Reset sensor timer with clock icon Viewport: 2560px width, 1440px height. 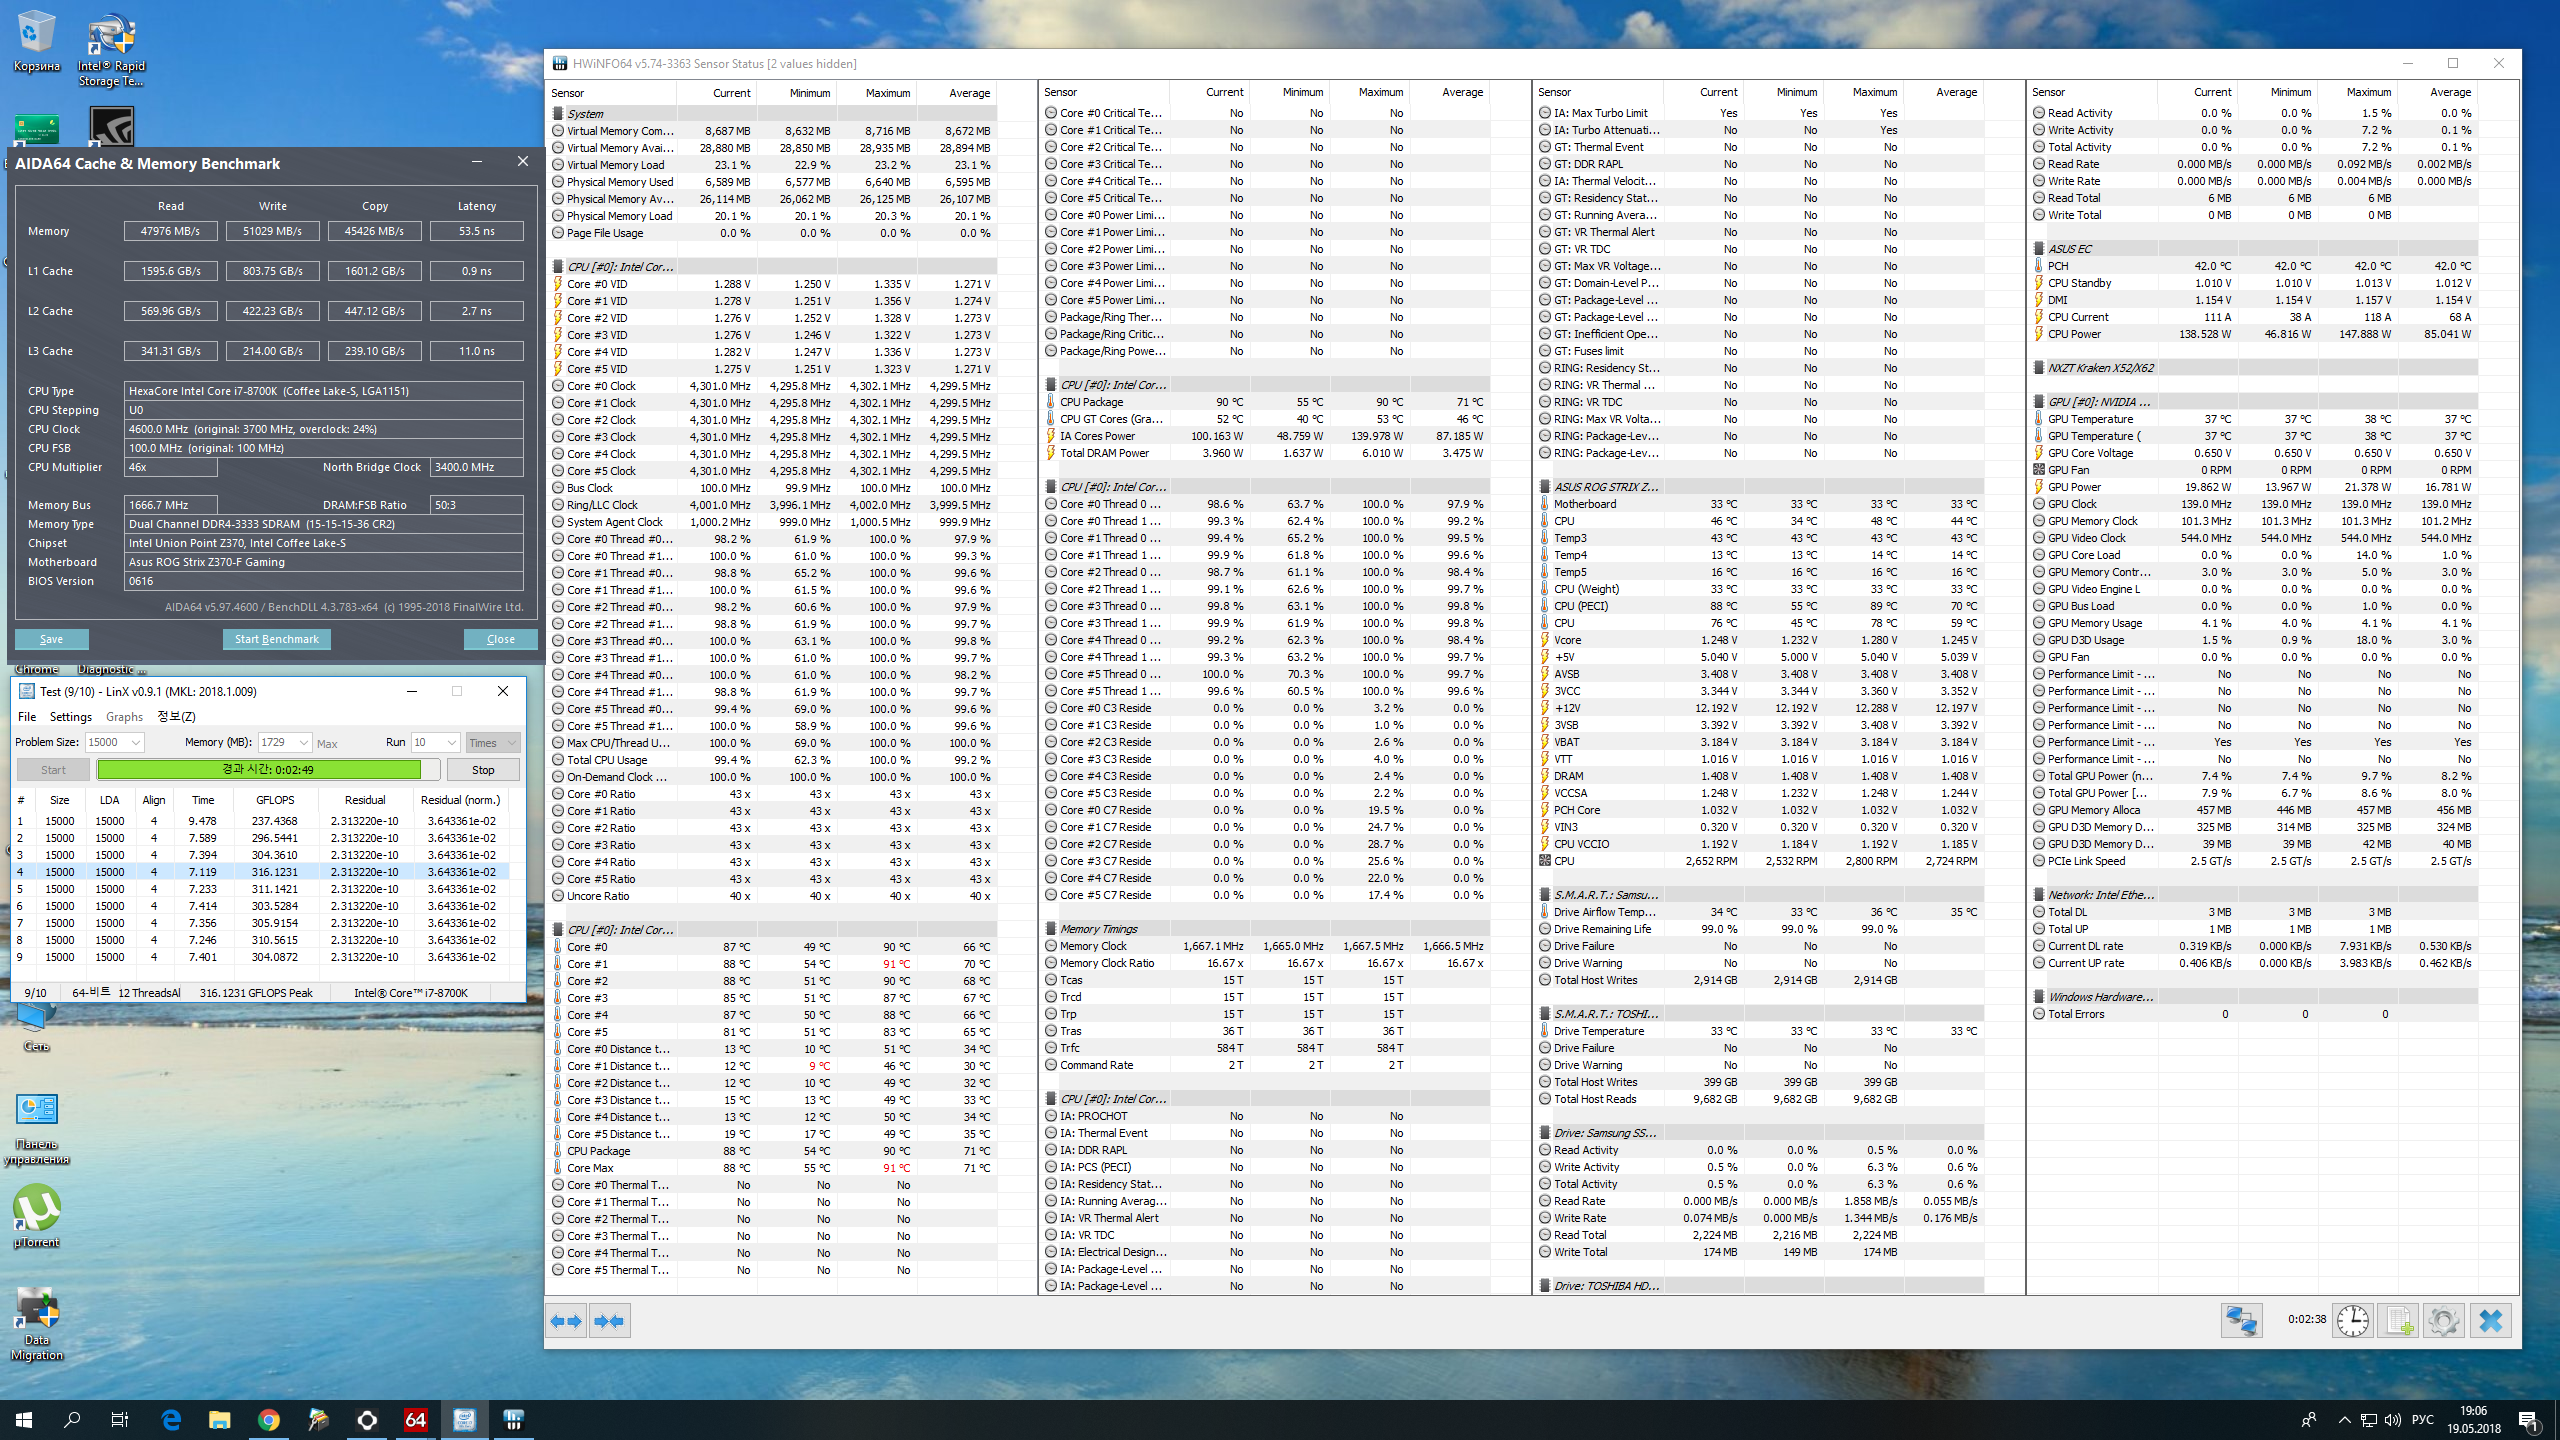tap(2353, 1321)
